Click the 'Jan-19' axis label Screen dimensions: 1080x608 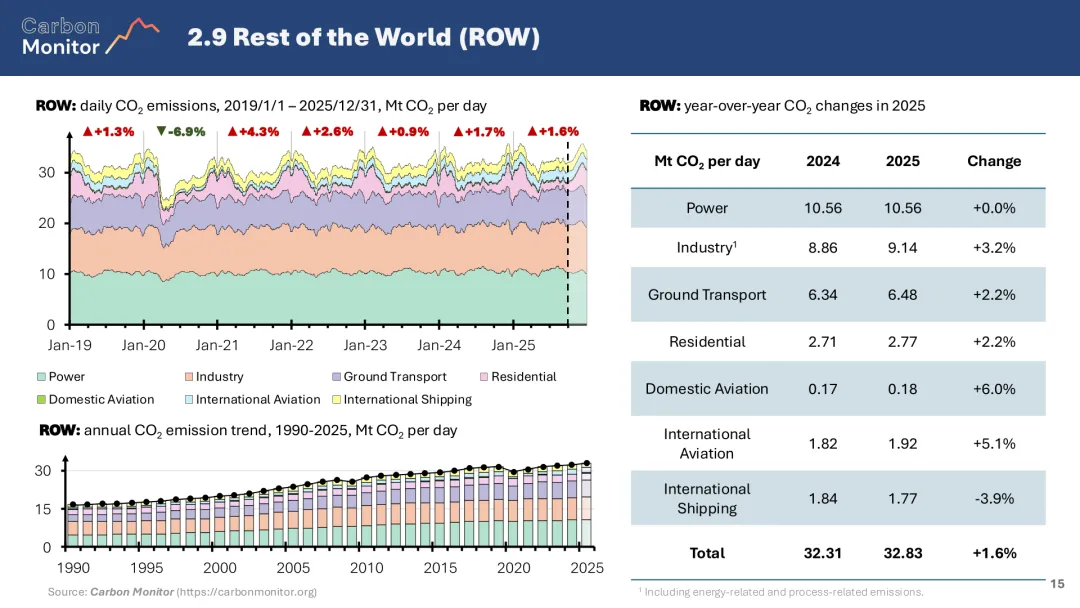tap(70, 345)
